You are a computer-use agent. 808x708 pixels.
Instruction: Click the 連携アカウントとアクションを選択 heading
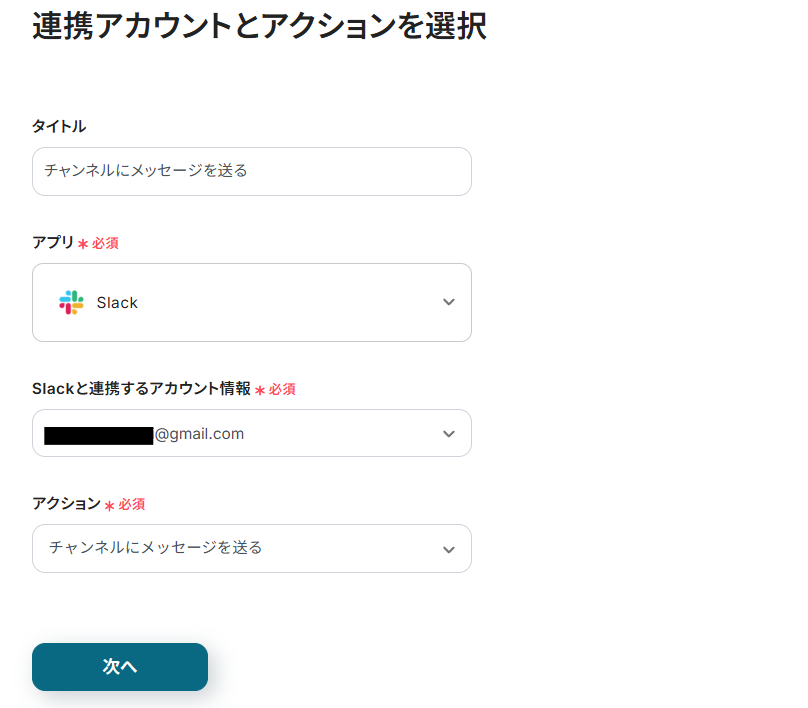[x=259, y=27]
